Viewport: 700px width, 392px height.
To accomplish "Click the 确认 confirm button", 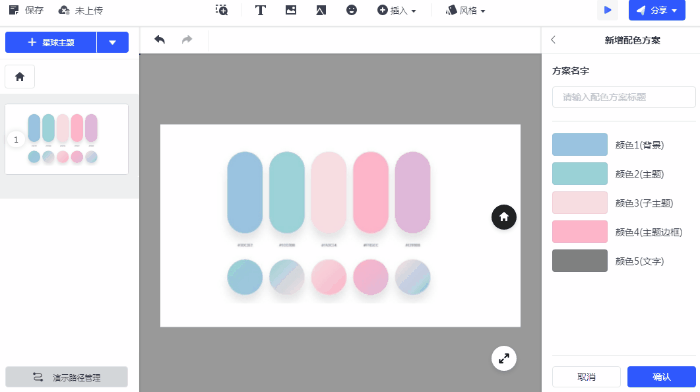I will [661, 377].
